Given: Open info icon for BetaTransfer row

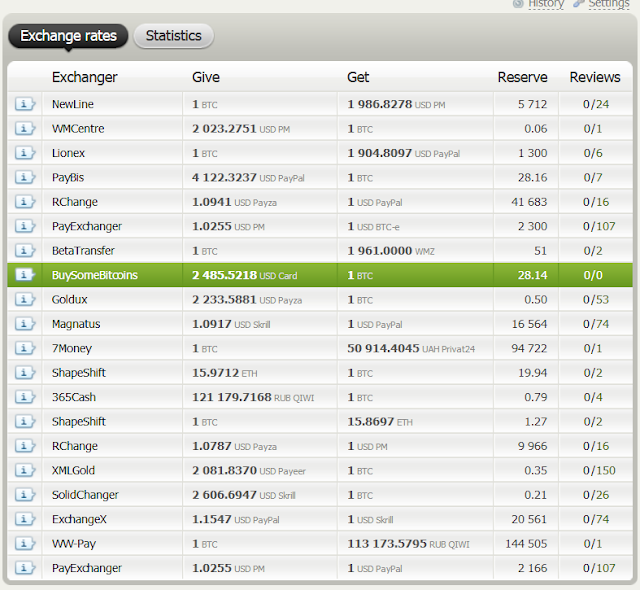Looking at the screenshot, I should 25,251.
